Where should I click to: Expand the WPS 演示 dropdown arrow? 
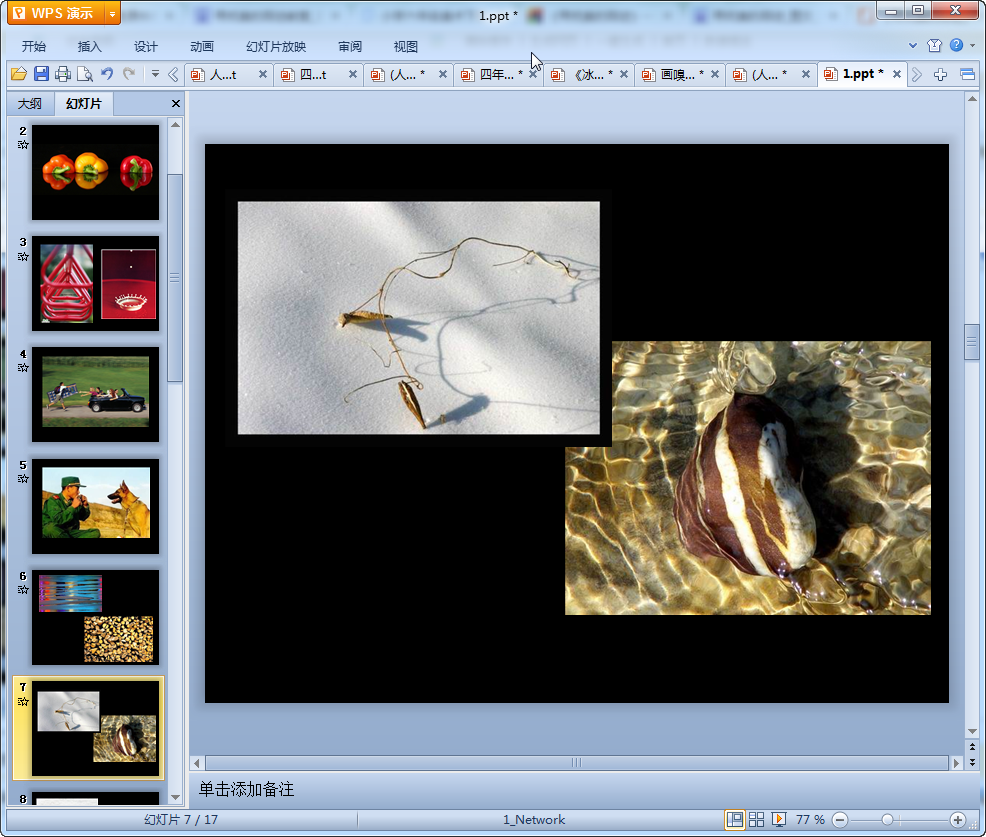click(x=112, y=13)
